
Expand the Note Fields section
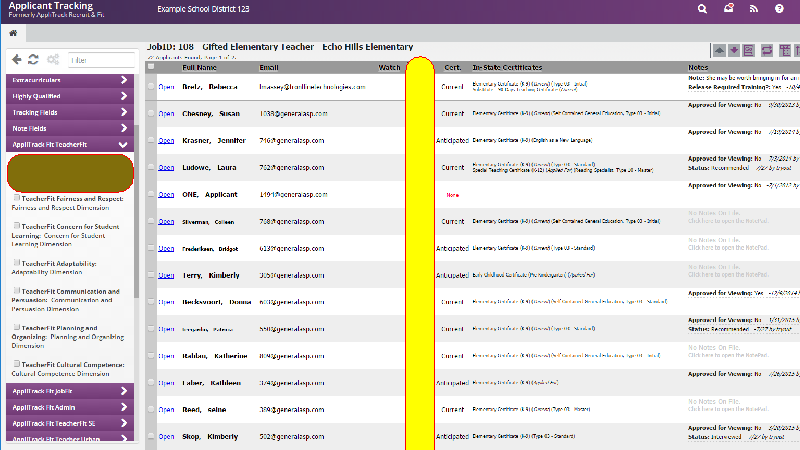70,129
